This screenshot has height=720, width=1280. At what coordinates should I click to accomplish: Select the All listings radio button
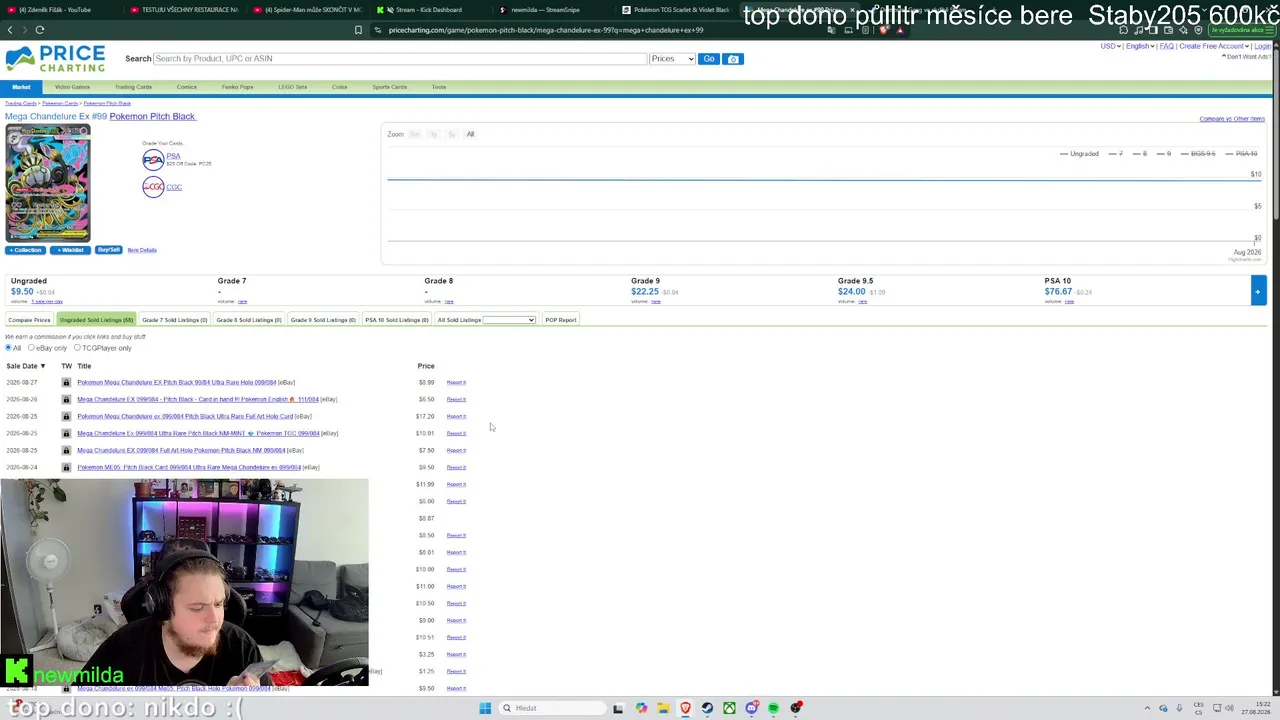[8, 348]
